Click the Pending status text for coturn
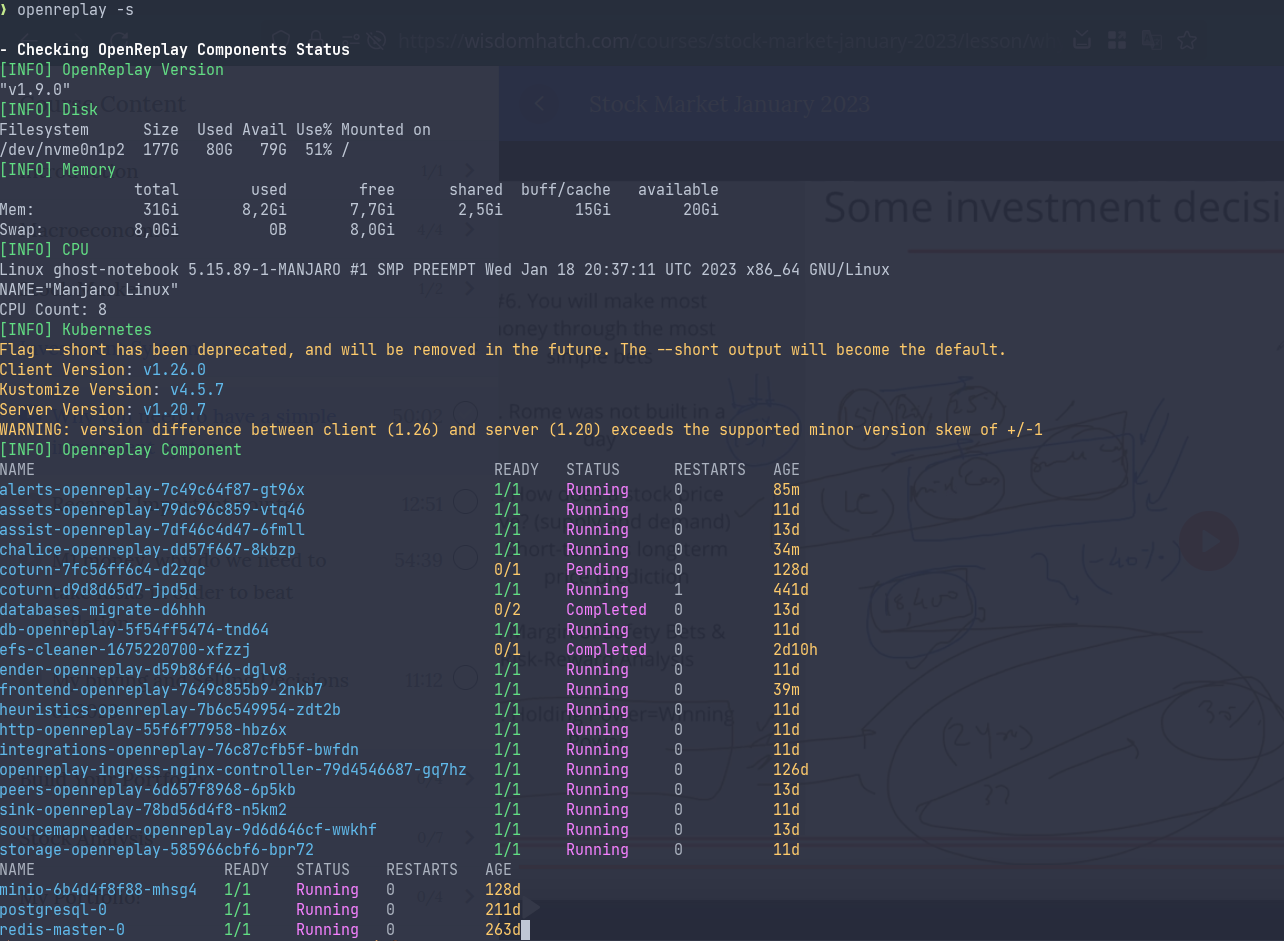This screenshot has height=941, width=1284. click(597, 570)
